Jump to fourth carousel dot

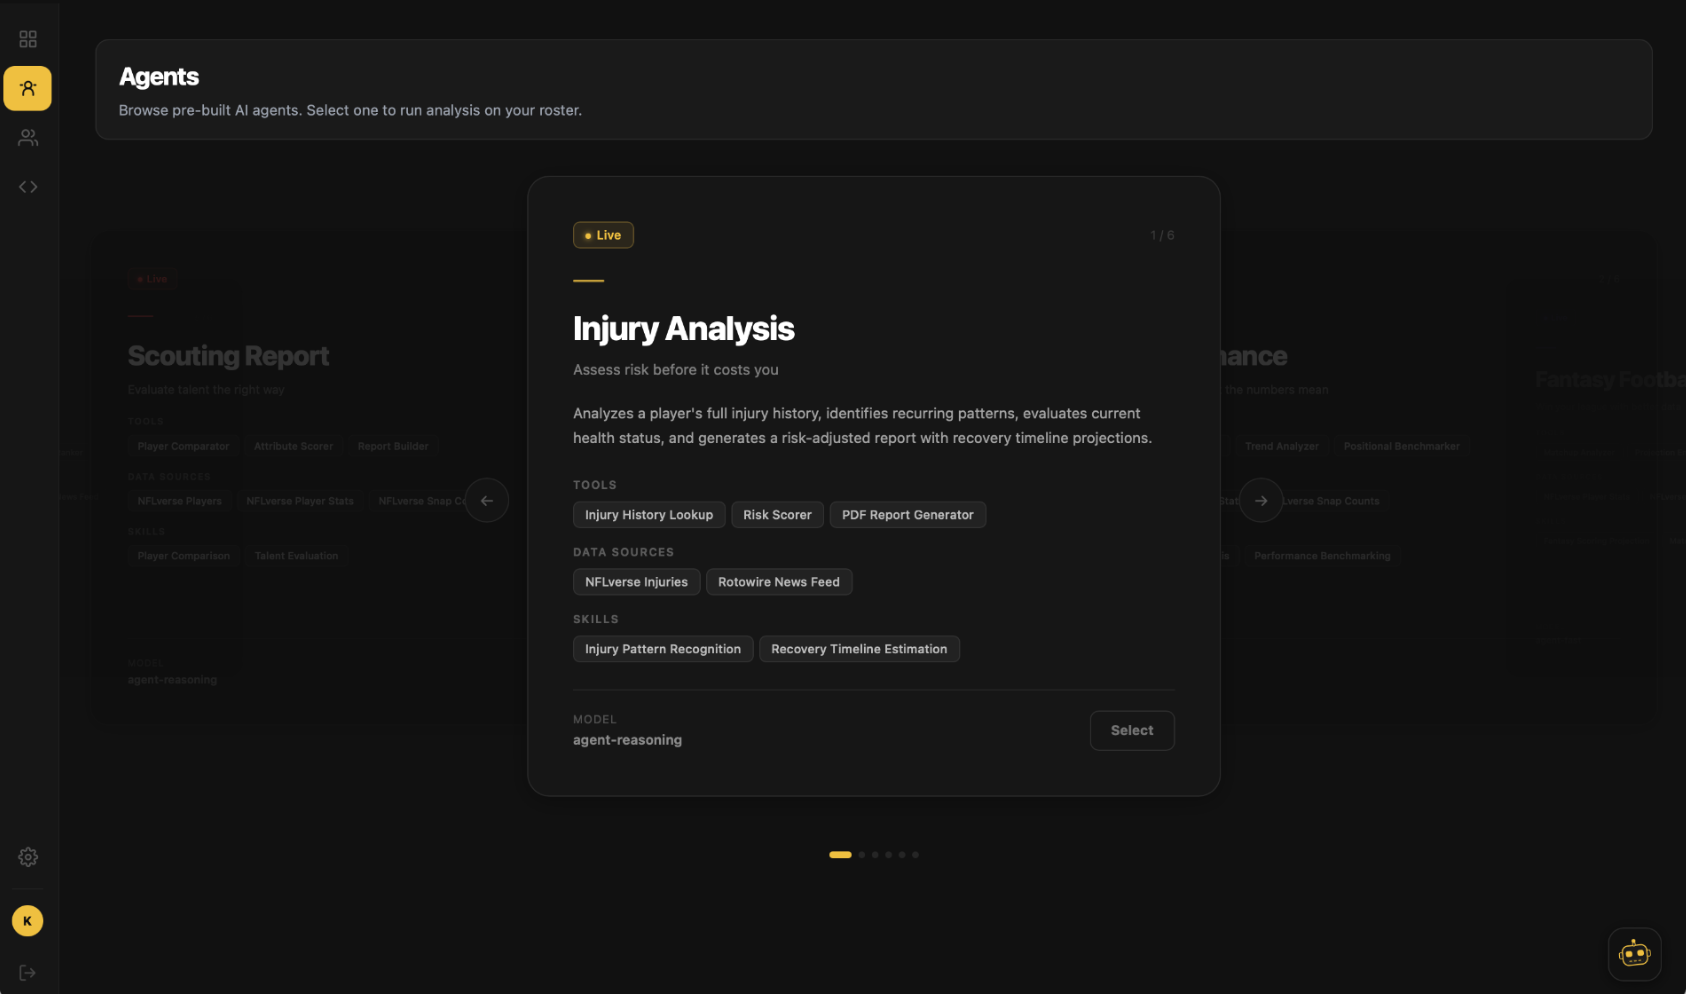(888, 855)
